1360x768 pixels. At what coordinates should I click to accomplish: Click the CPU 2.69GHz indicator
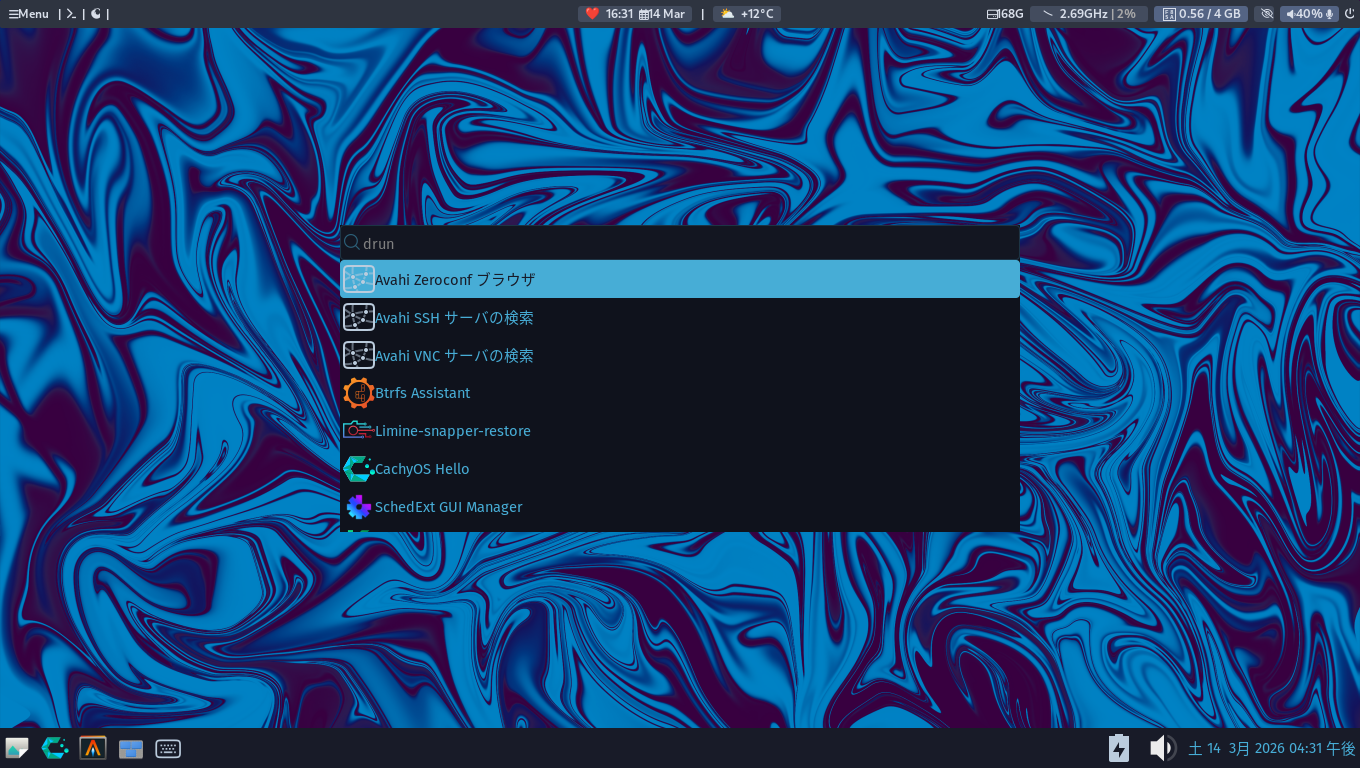click(1089, 14)
